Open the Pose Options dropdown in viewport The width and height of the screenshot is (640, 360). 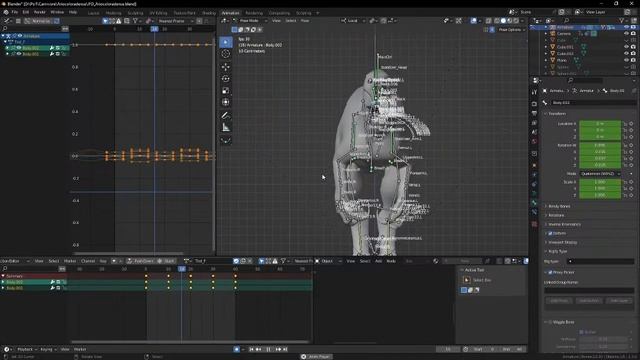click(x=511, y=30)
